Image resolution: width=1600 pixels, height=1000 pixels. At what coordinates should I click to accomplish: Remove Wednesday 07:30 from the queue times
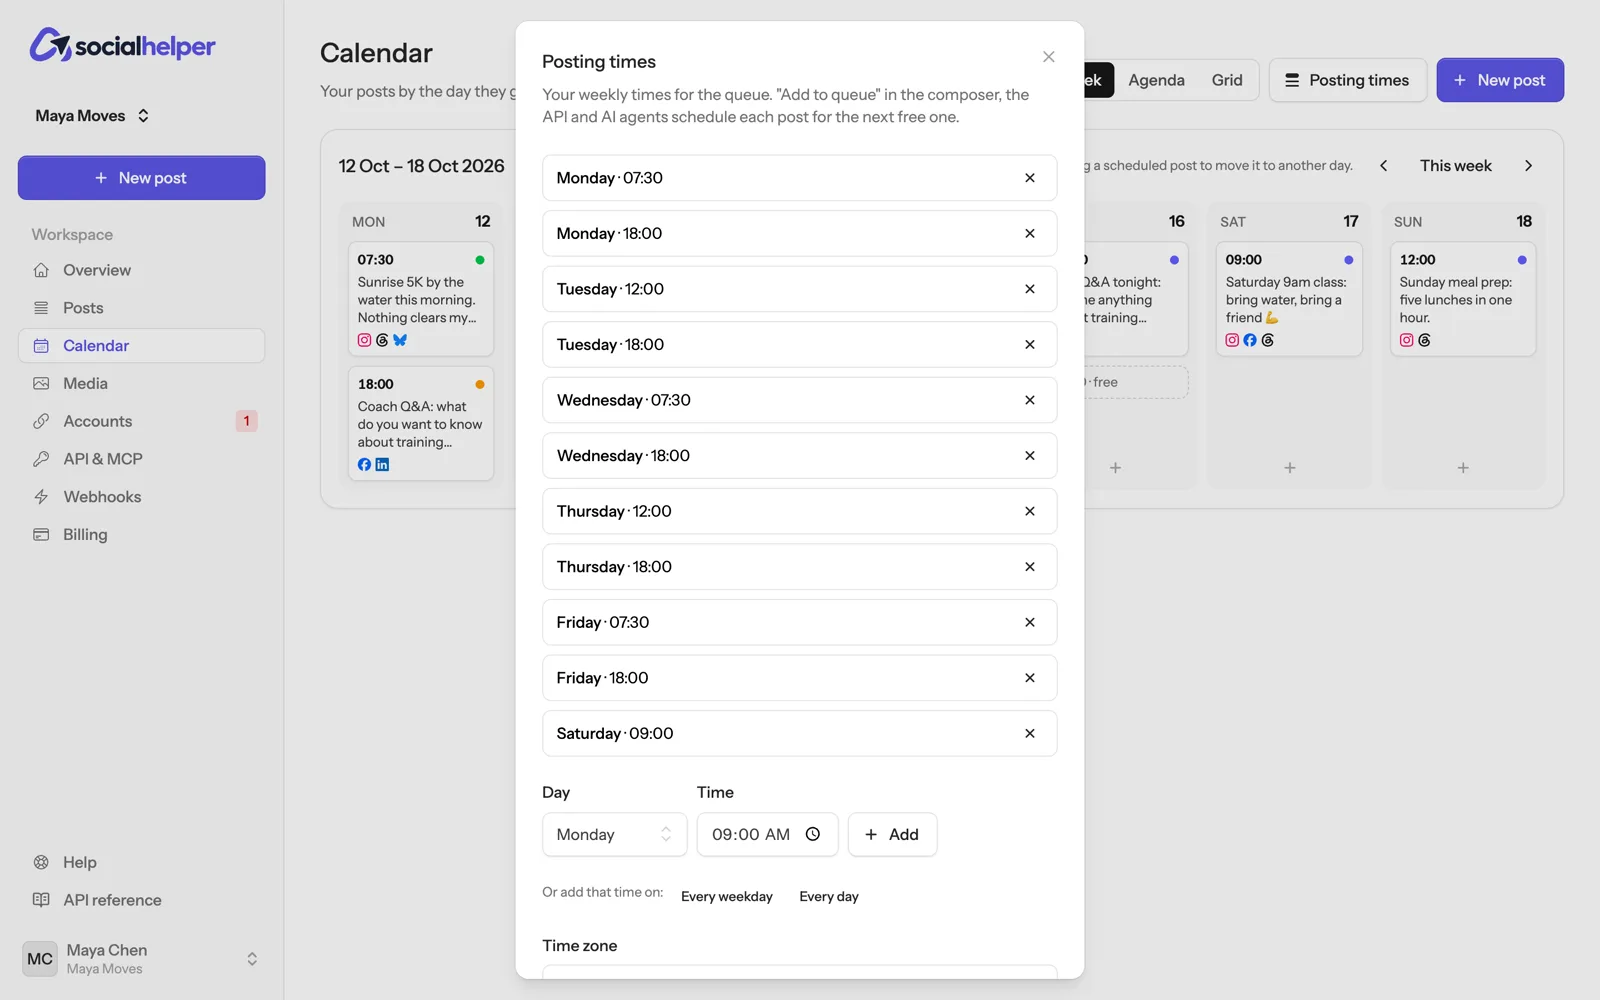tap(1029, 400)
